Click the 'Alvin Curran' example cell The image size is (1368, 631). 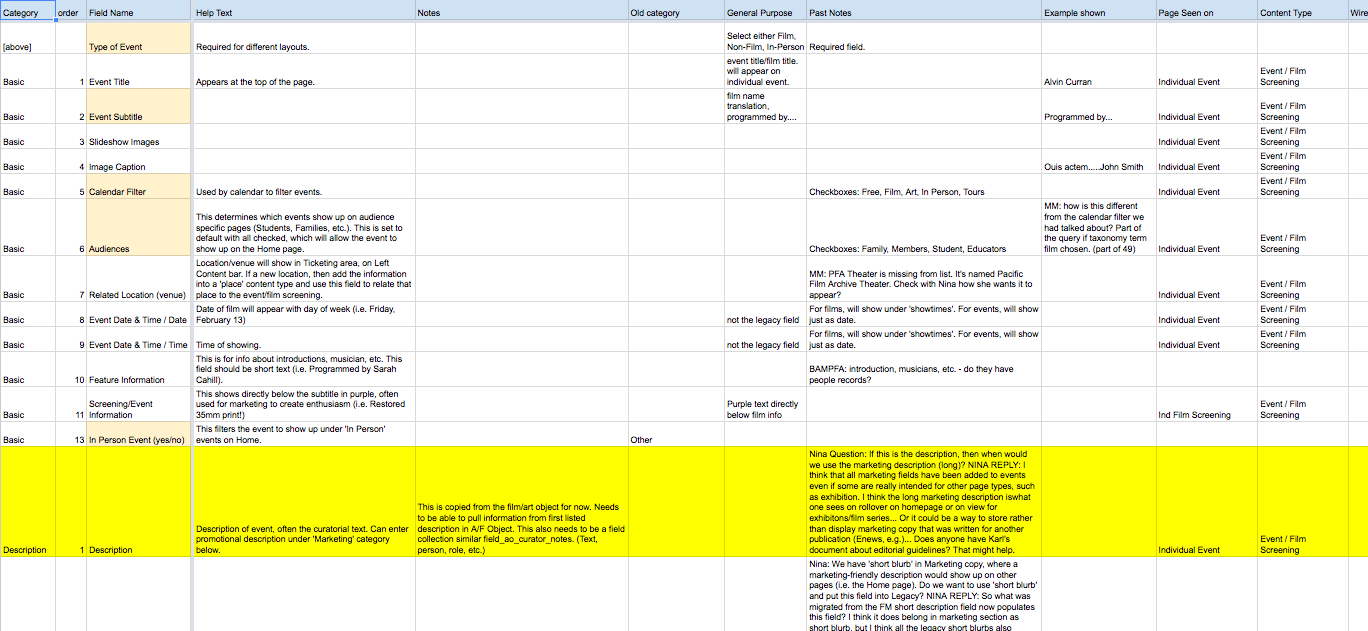click(1098, 71)
